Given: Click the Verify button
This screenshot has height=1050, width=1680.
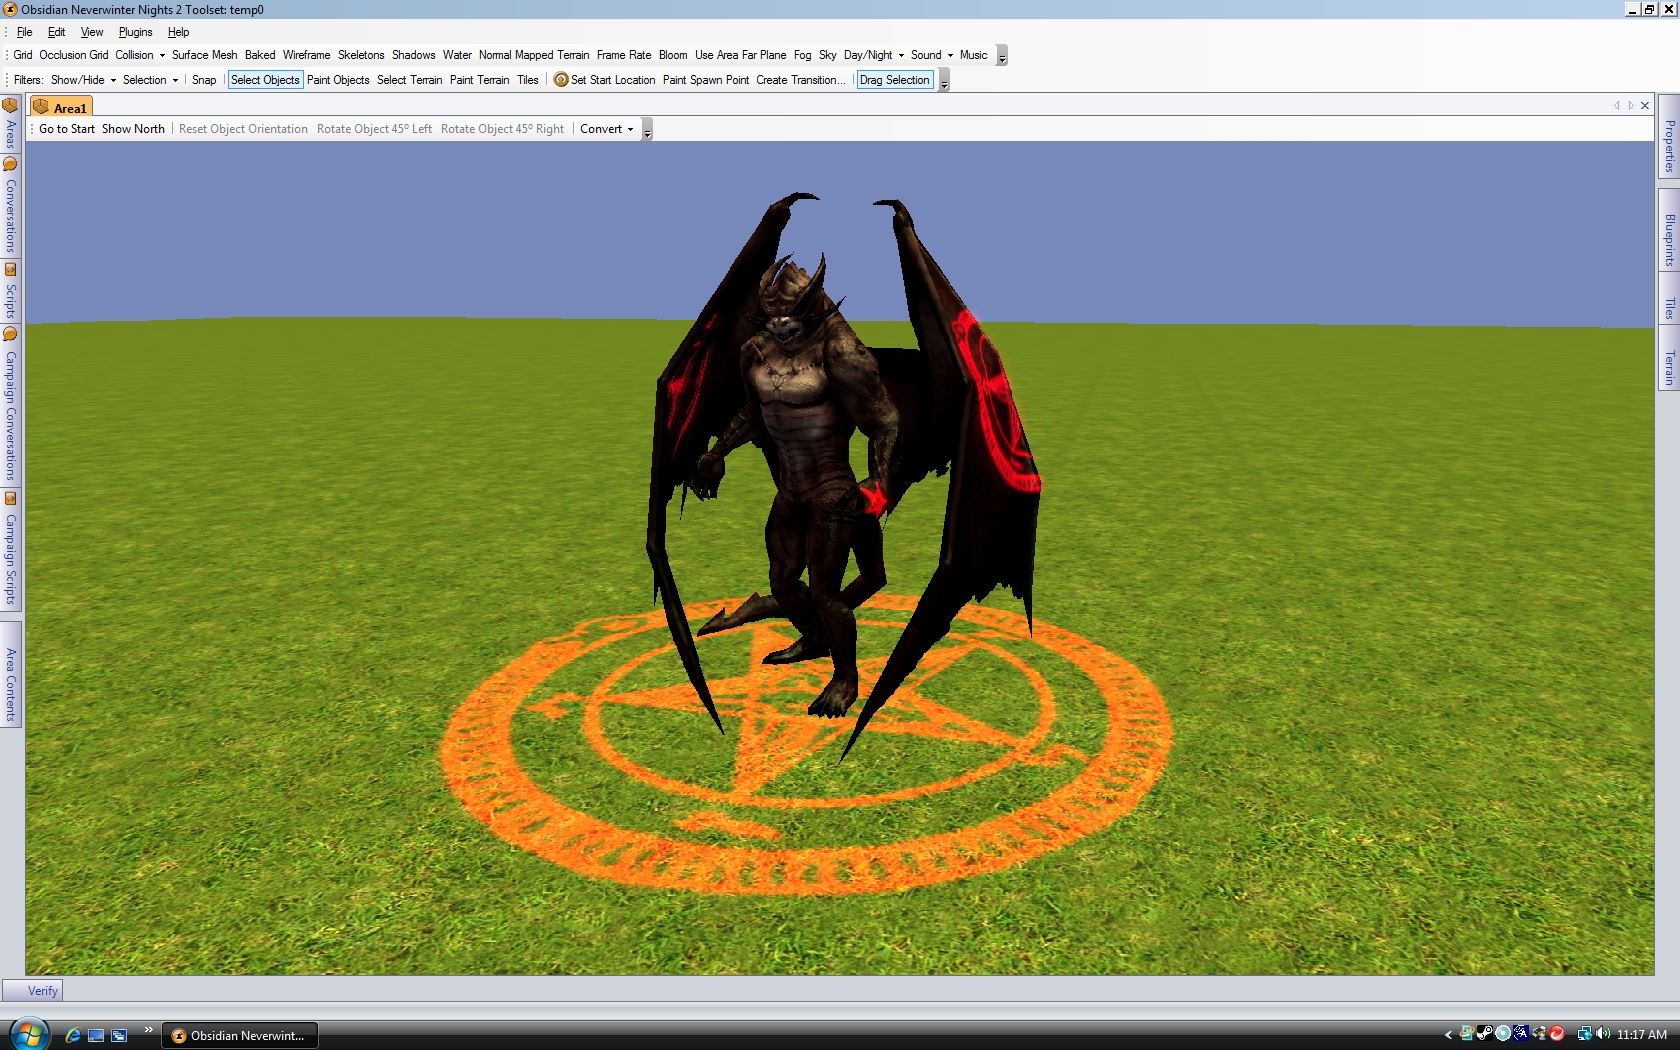Looking at the screenshot, I should point(42,991).
